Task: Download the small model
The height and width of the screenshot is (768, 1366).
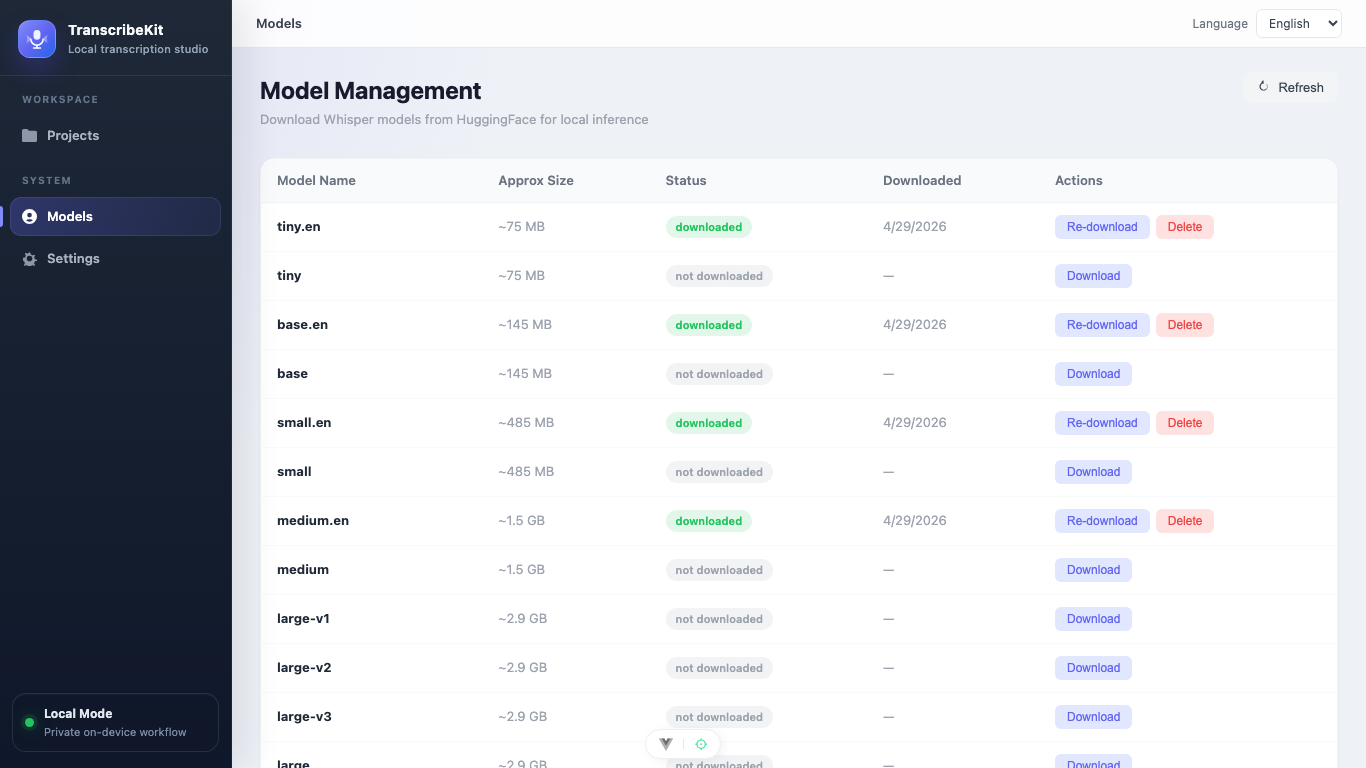Action: point(1093,472)
